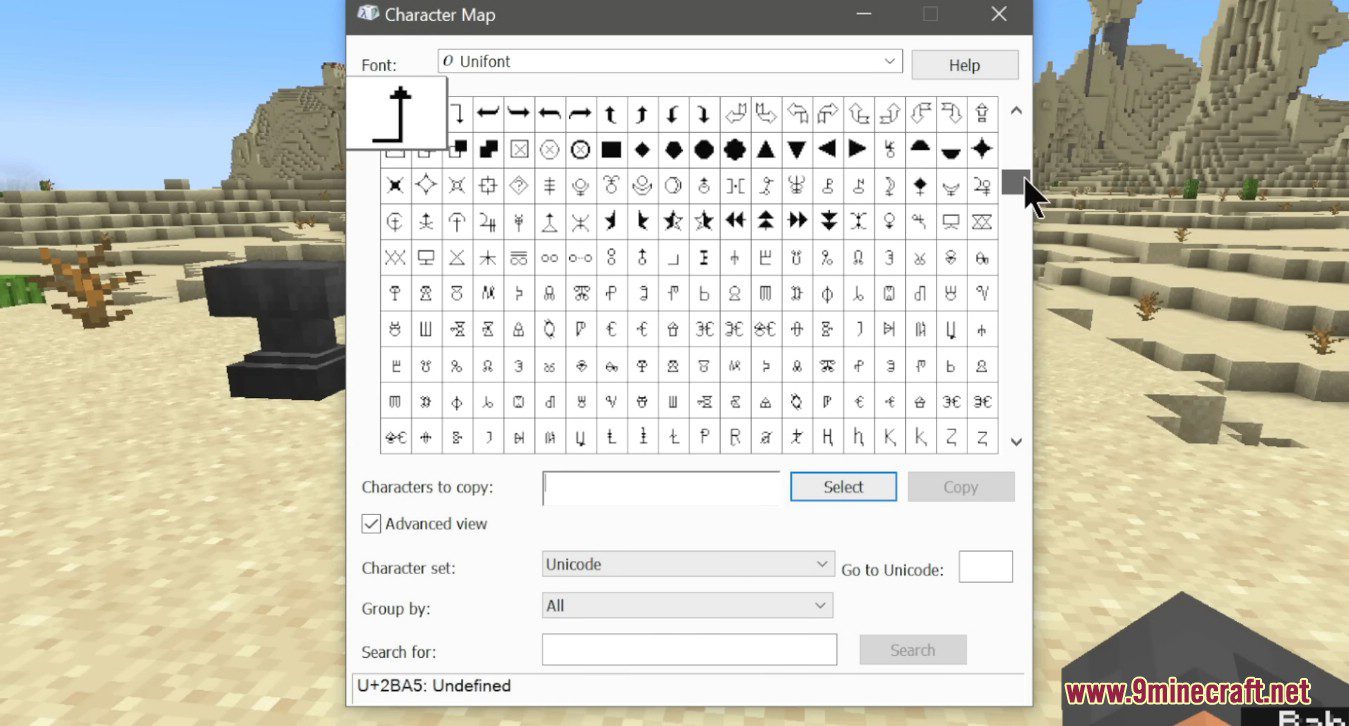
Task: Choose the black left-pointing triangle
Action: click(x=827, y=149)
